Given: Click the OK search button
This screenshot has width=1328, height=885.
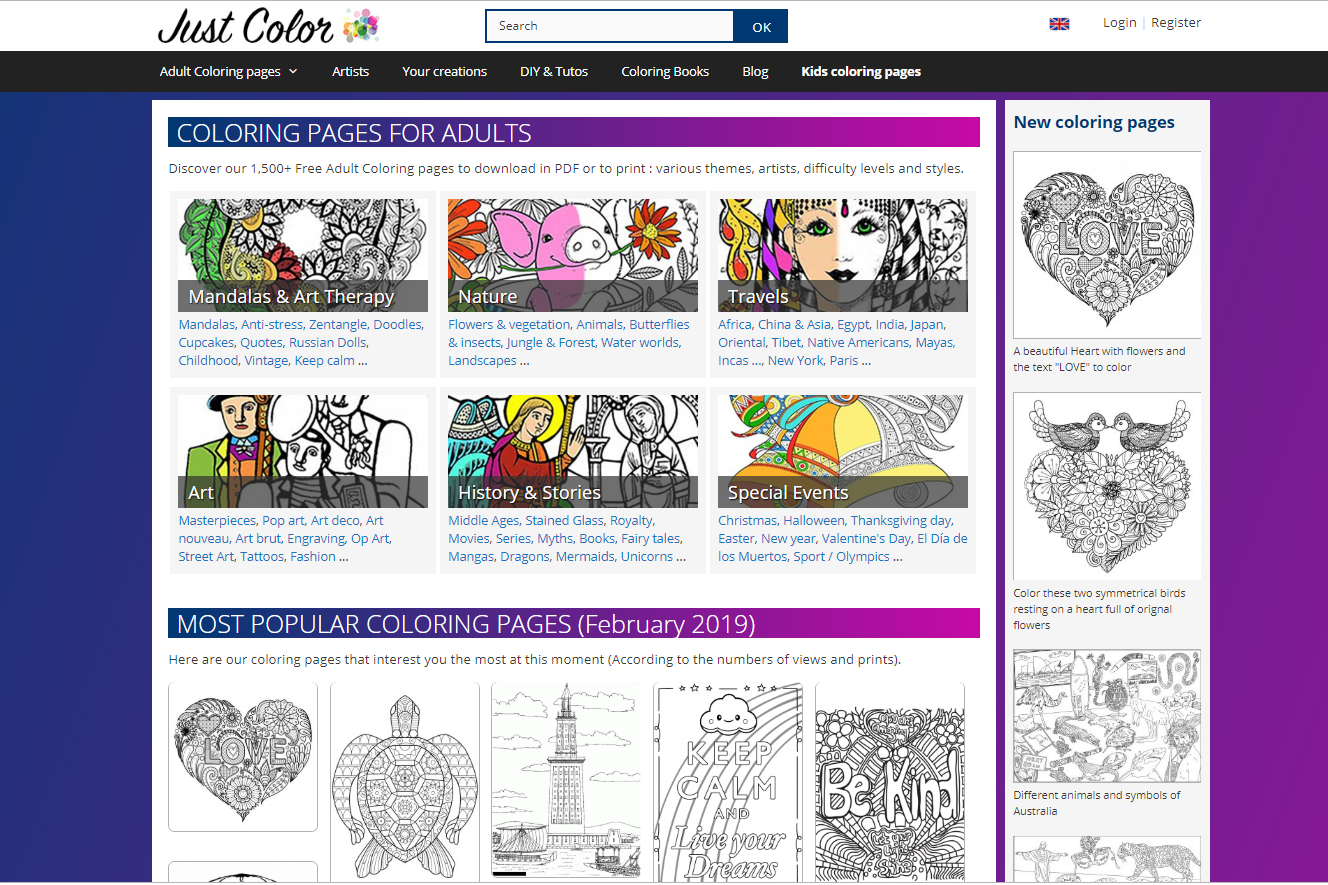Looking at the screenshot, I should [x=761, y=26].
